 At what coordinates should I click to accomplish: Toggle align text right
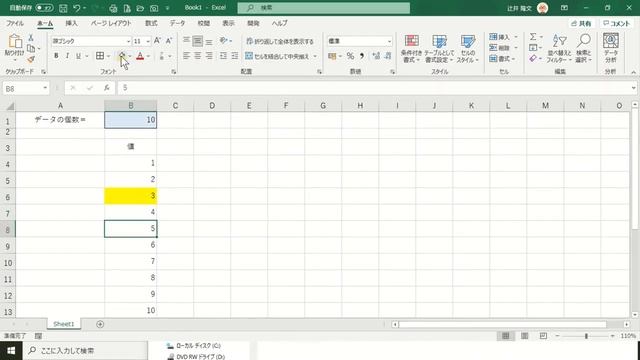pyautogui.click(x=209, y=56)
